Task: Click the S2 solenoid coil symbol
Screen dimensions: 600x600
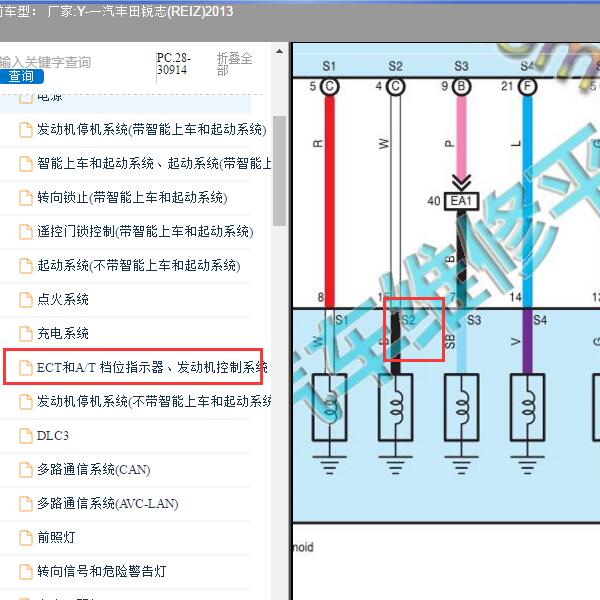Action: coord(395,408)
